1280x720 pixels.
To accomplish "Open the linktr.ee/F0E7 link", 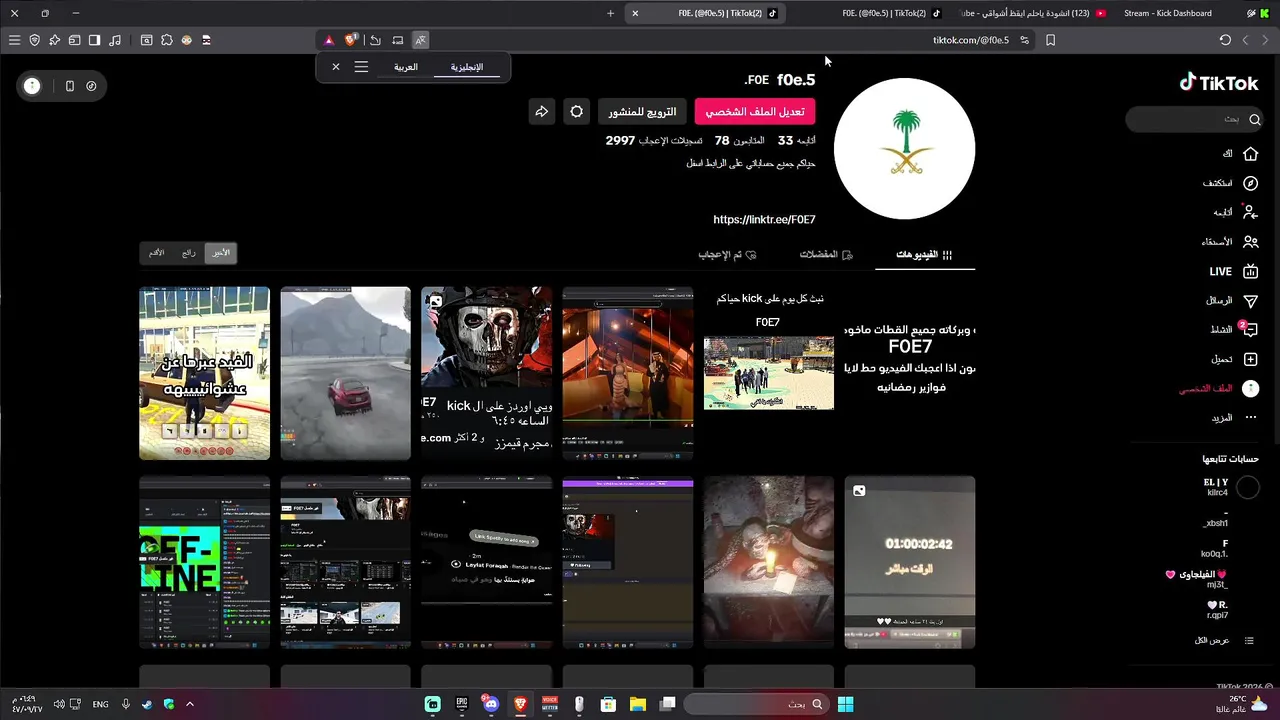I will [x=764, y=219].
